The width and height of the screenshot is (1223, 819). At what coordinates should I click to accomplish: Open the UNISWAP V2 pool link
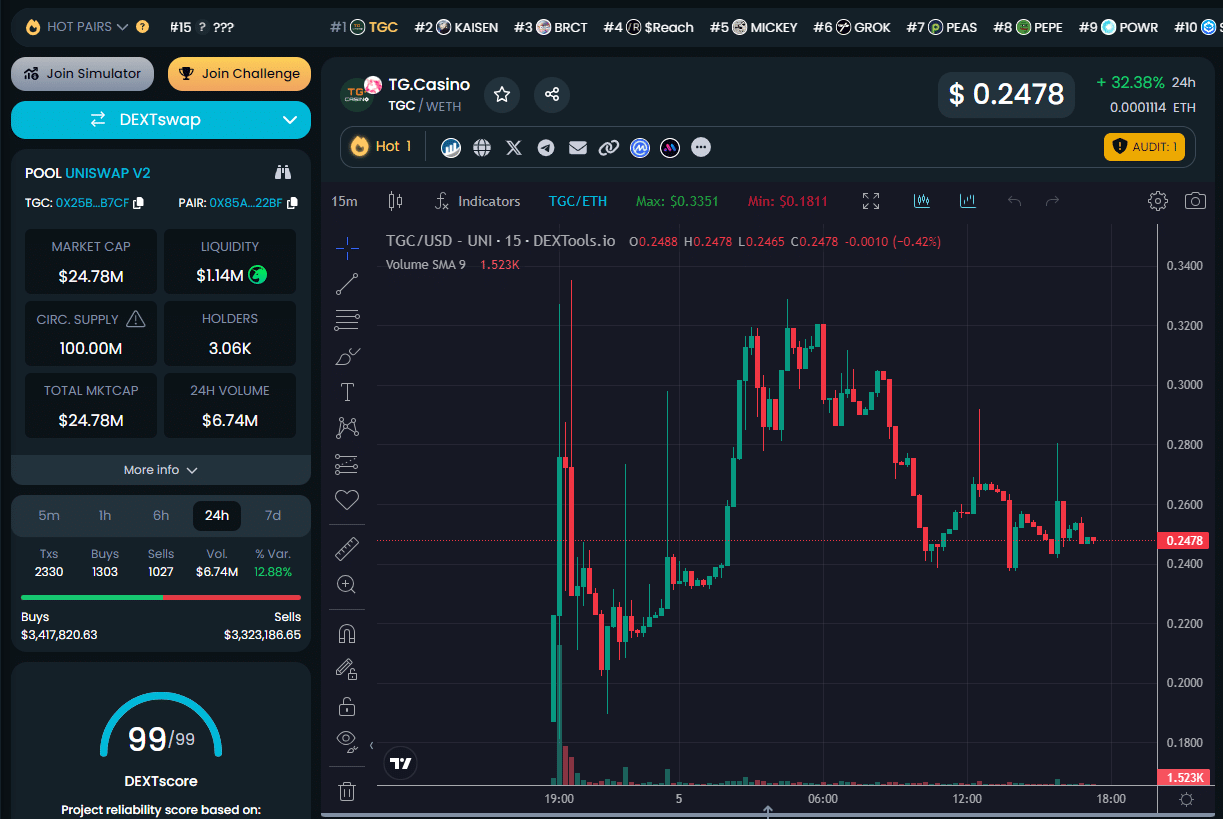coord(108,173)
